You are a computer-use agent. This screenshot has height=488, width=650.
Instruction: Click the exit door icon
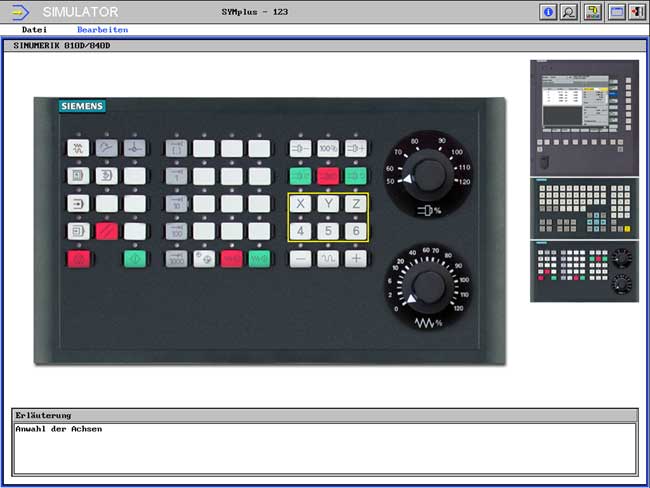click(636, 12)
